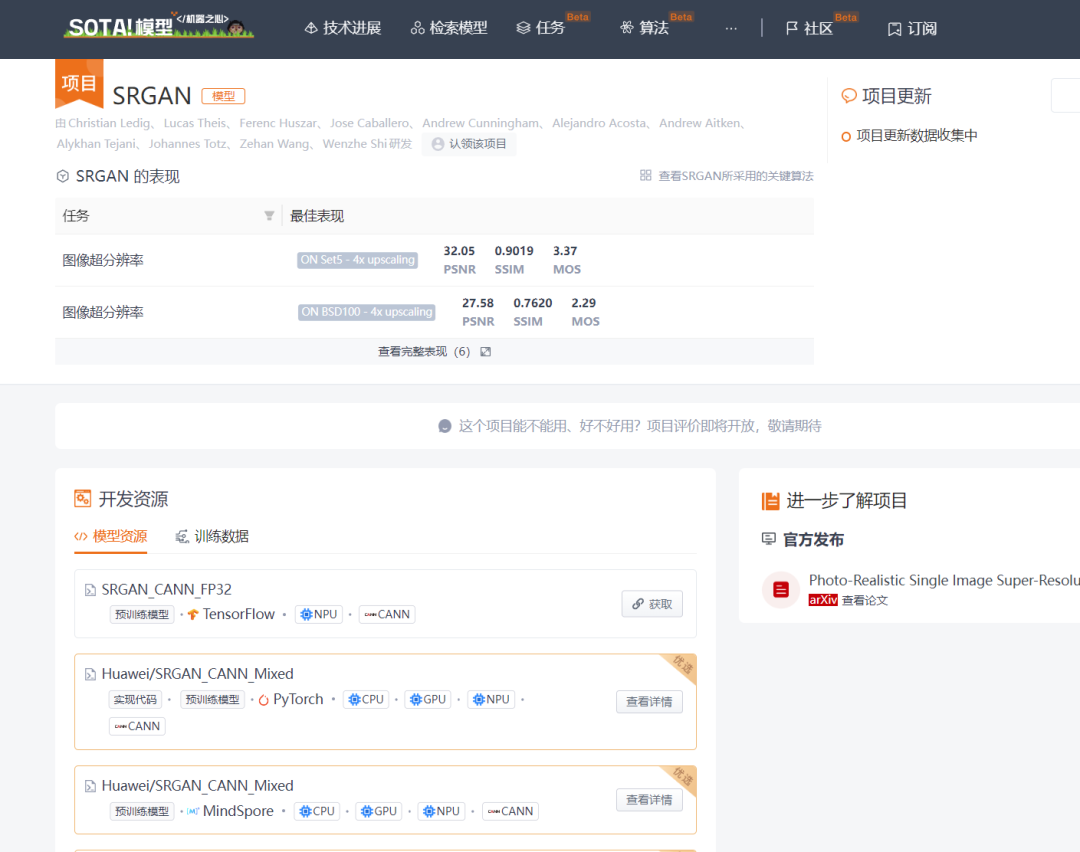Click the 实现代码 tag in PyTorch card
Screen dimensions: 1080x852
[x=135, y=700]
